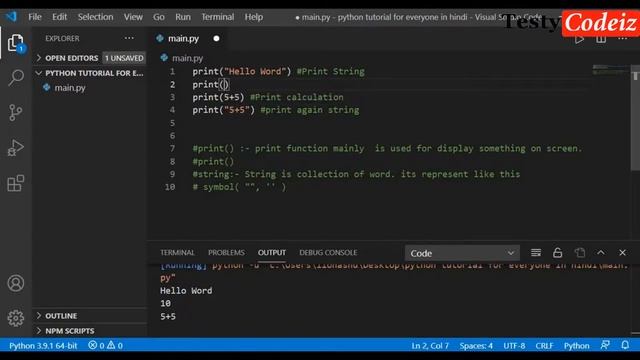Screen dimensions: 640x360
Task: Open the Selection menu
Action: 96,17
